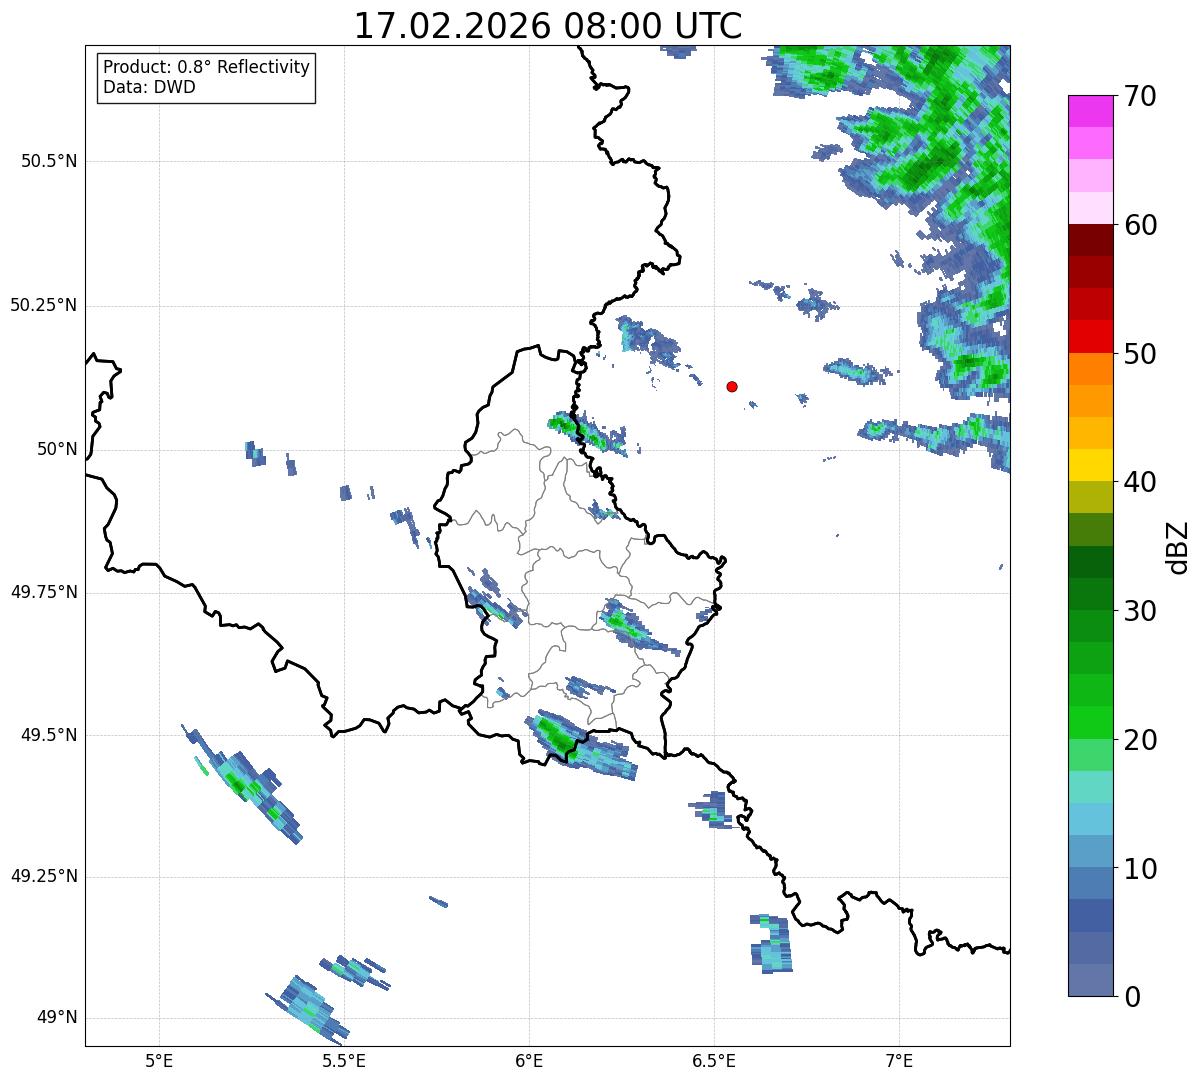The width and height of the screenshot is (1202, 1081).
Task: Click the 49.25°N latitude tick label
Action: pyautogui.click(x=44, y=876)
